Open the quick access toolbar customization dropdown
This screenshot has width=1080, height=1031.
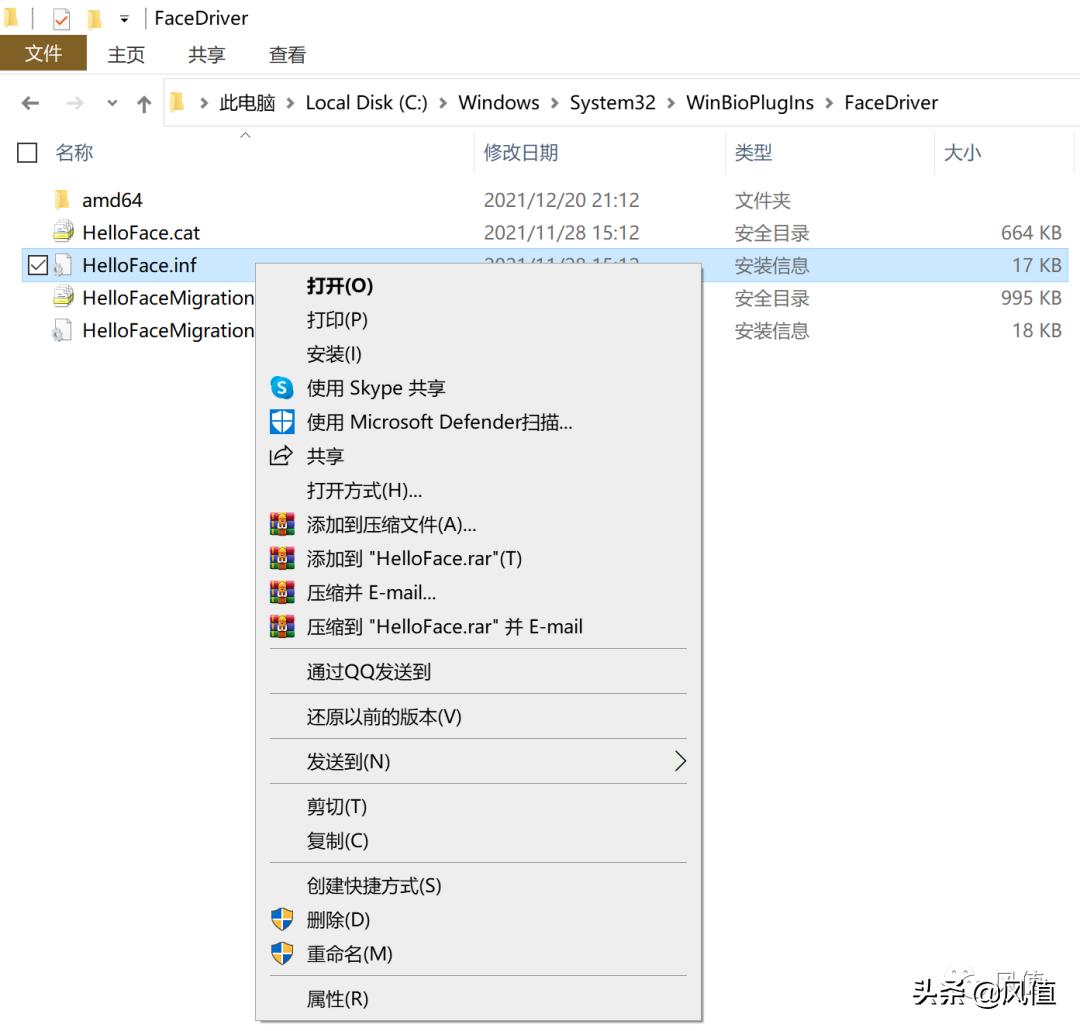click(x=123, y=17)
